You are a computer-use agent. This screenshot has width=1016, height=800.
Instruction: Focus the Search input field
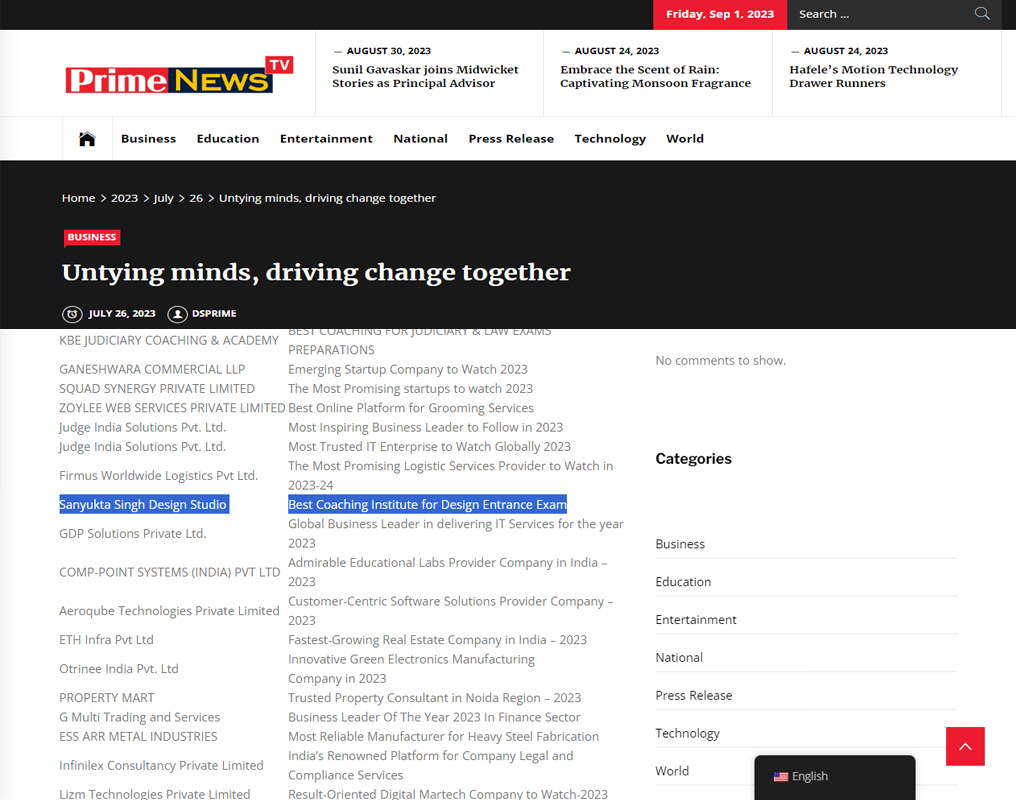coord(881,14)
